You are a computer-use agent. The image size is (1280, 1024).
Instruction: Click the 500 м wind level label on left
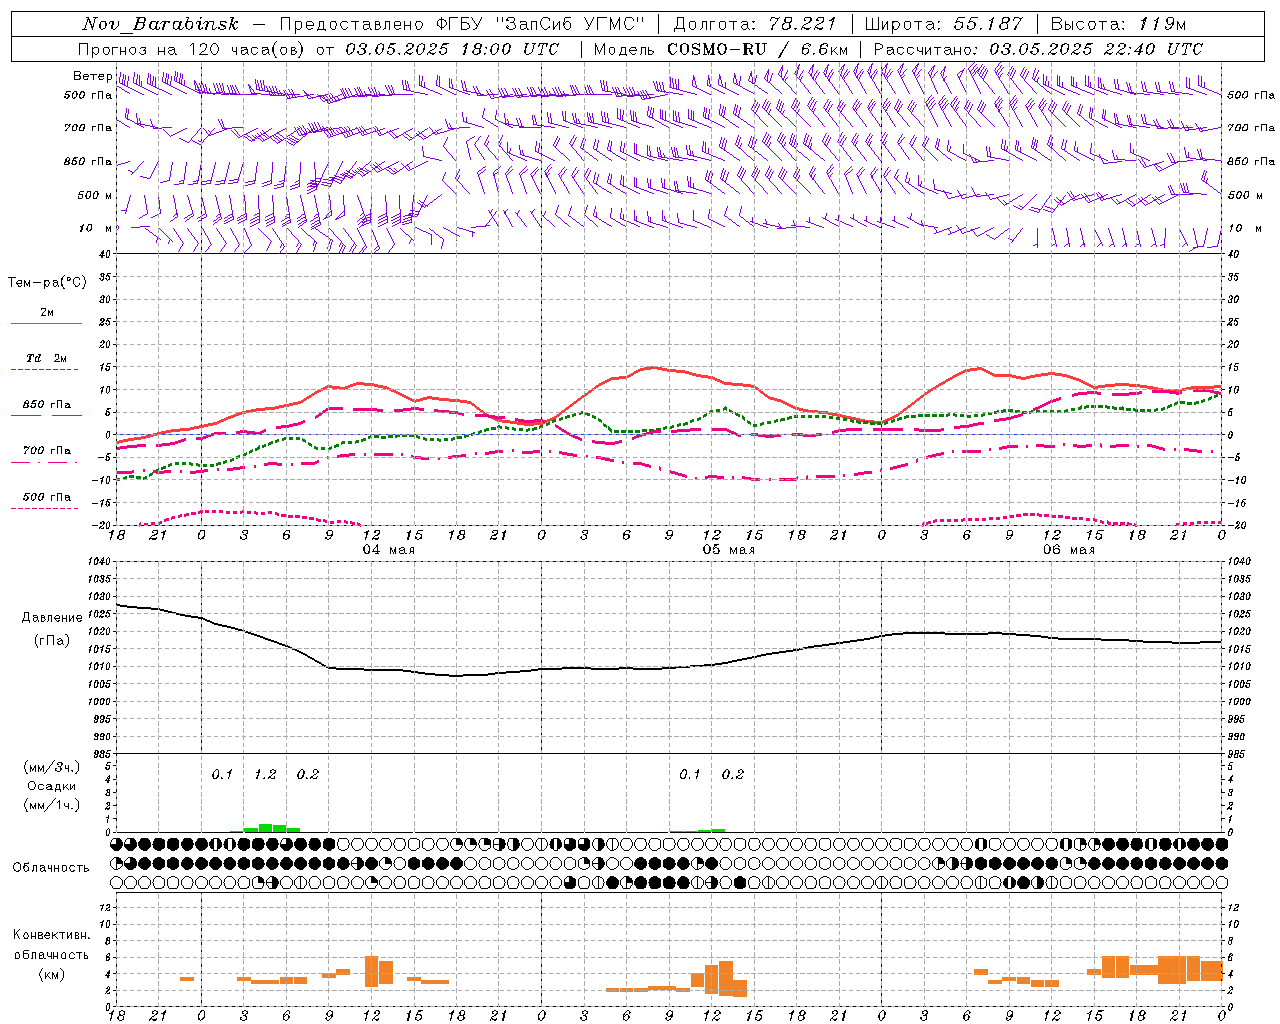[95, 195]
